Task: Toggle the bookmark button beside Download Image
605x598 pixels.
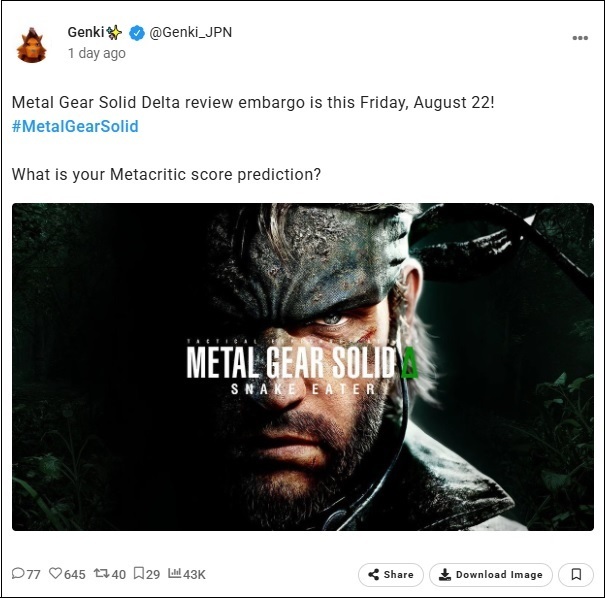Action: point(576,574)
